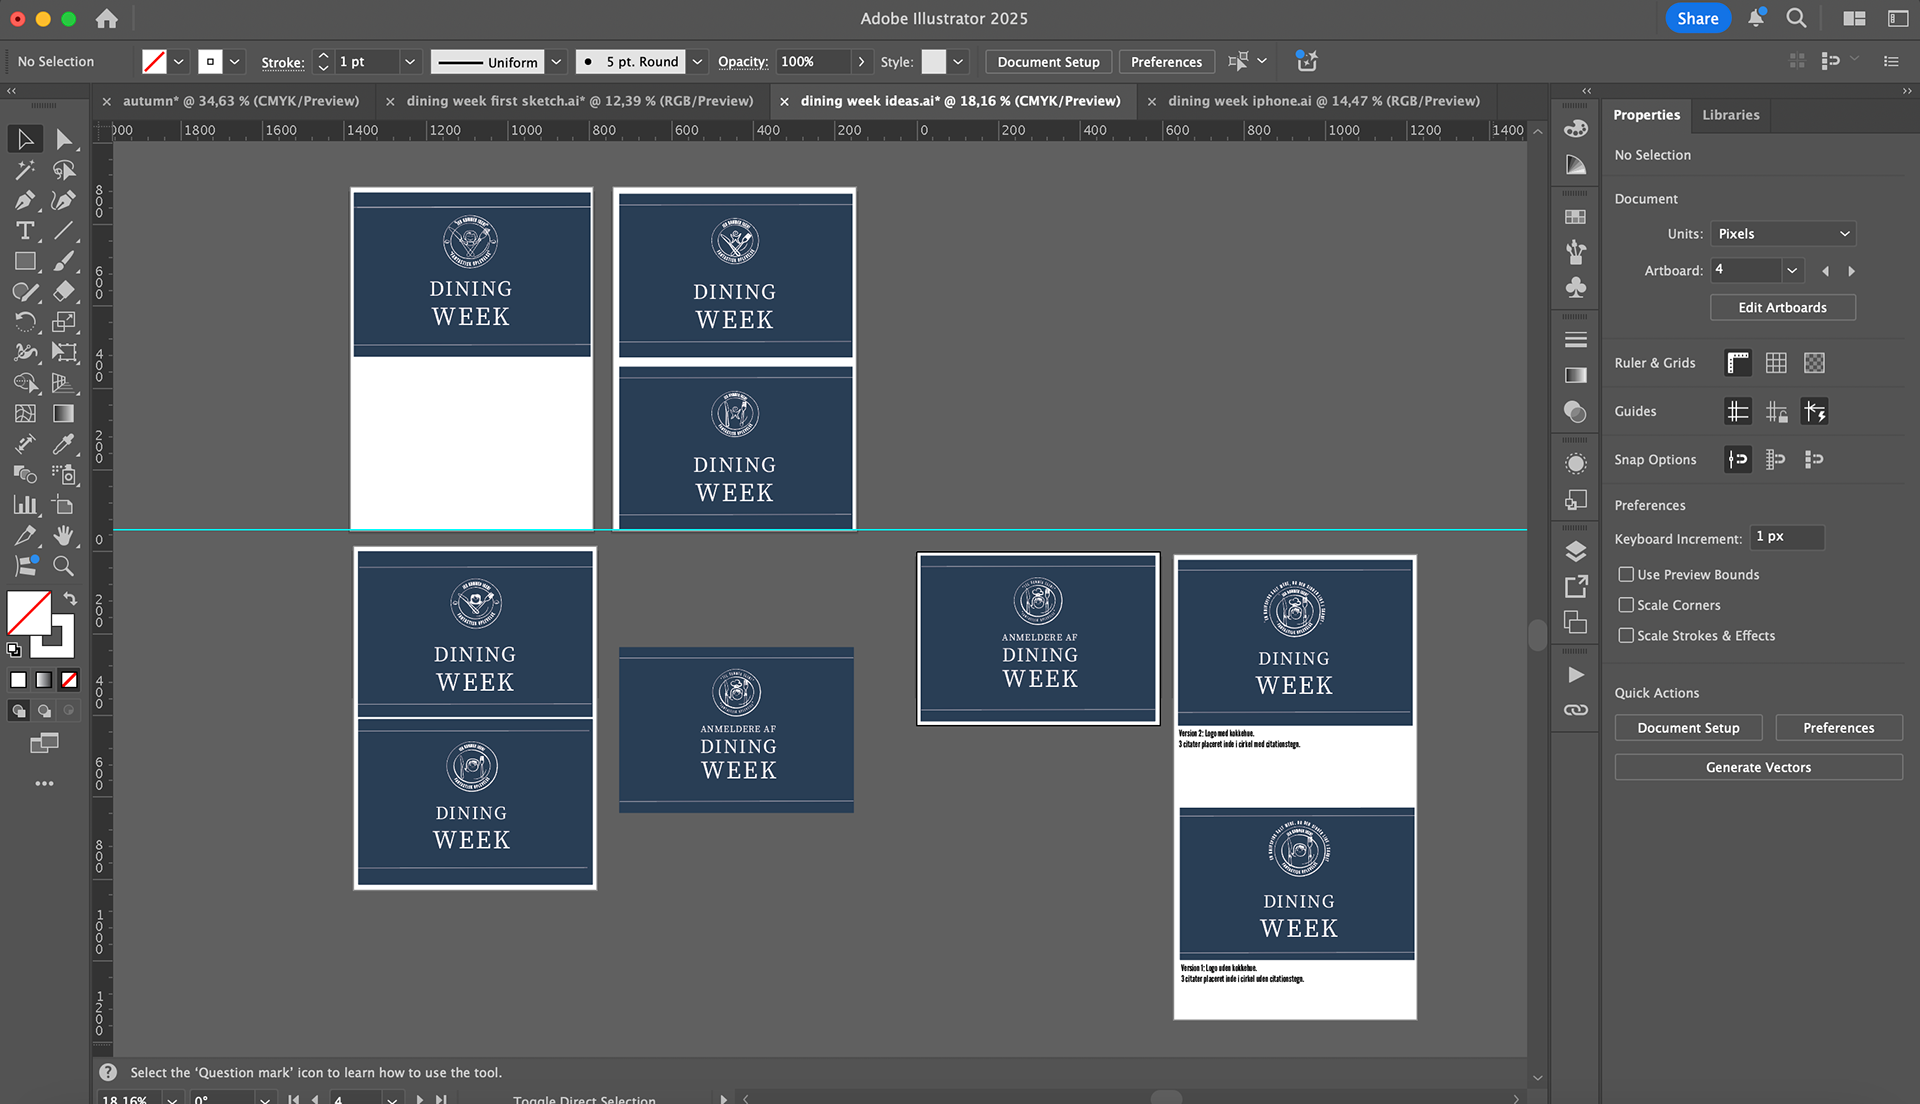Select the Pen tool

[x=25, y=200]
